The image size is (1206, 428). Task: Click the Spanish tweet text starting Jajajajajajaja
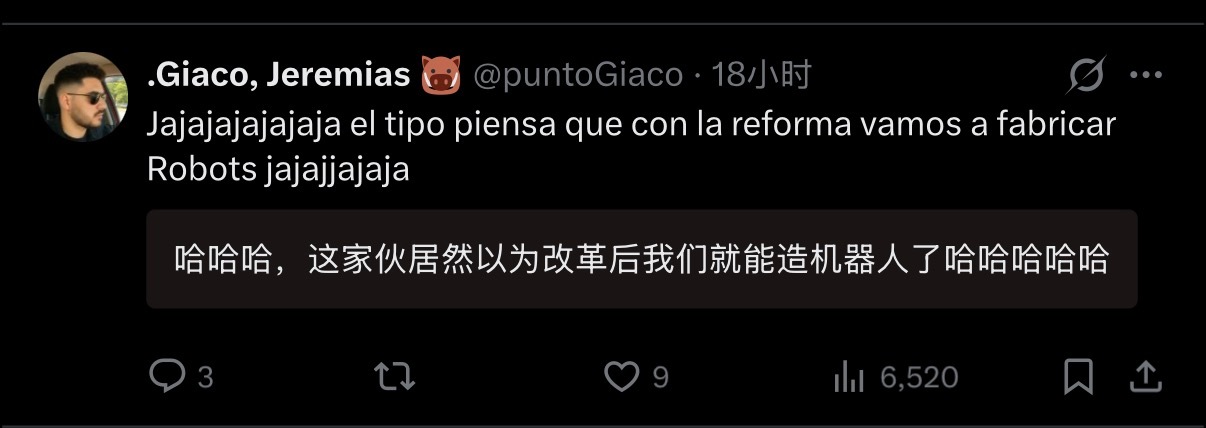click(x=631, y=147)
